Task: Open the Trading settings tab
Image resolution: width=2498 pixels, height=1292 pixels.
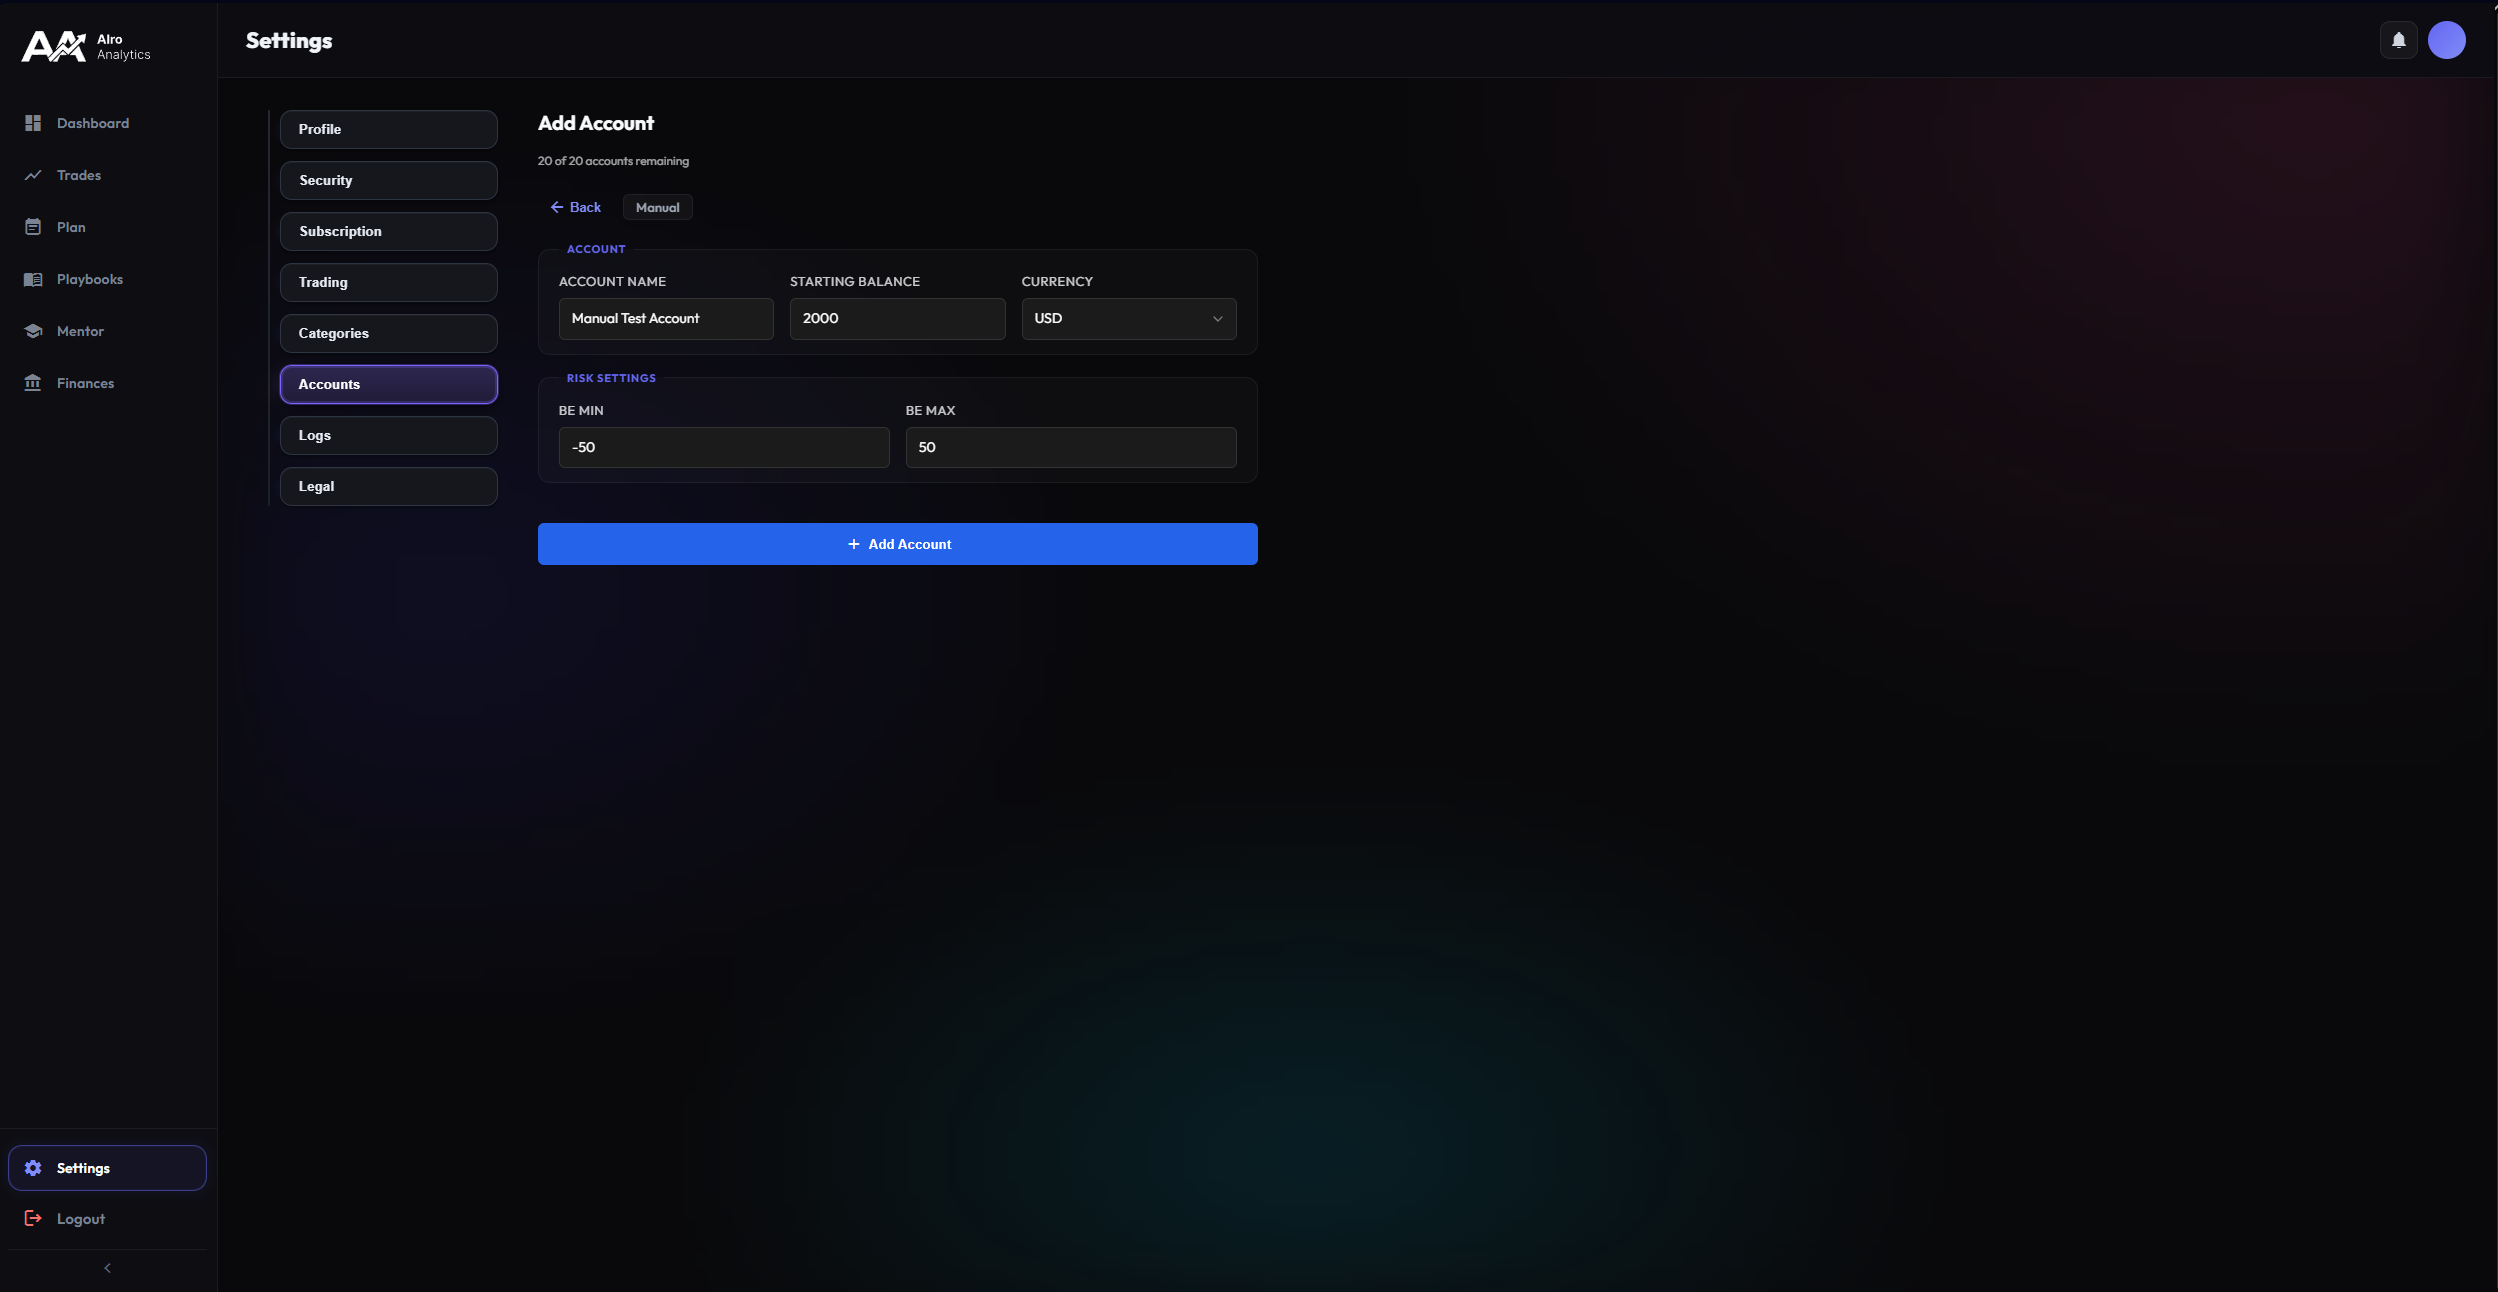Action: click(388, 282)
